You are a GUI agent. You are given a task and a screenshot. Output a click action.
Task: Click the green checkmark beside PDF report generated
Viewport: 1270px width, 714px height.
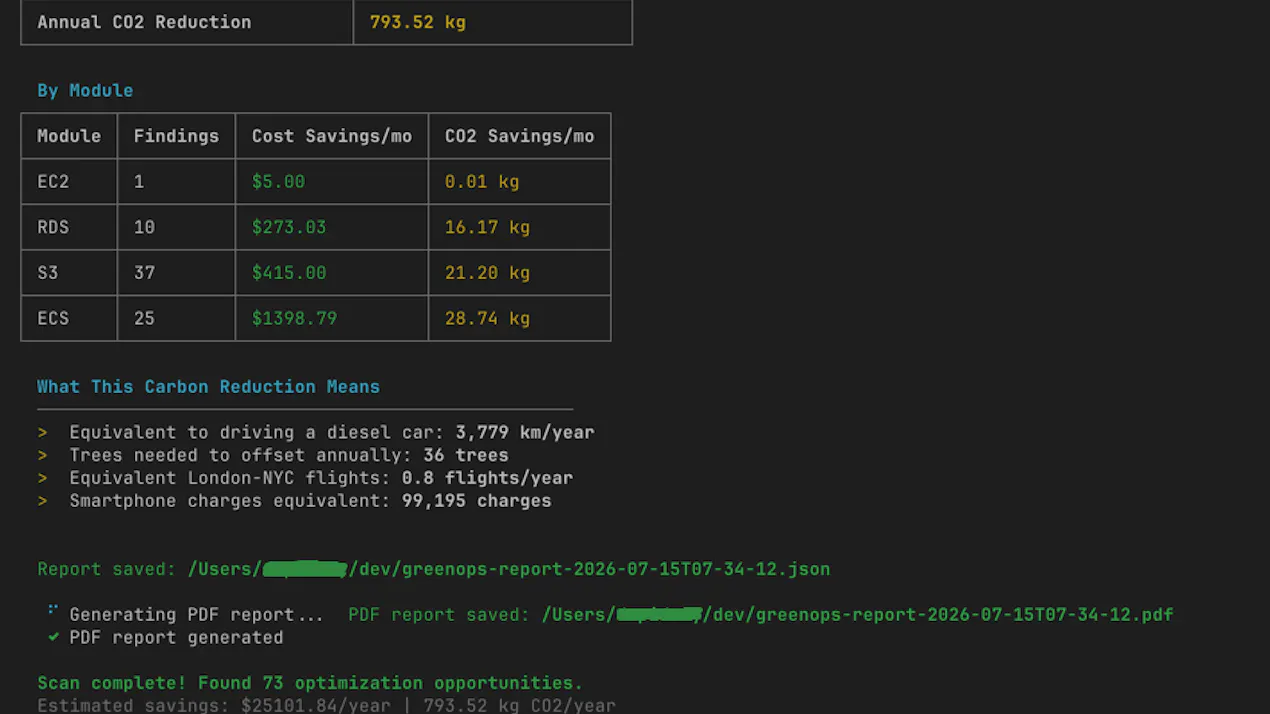(53, 637)
